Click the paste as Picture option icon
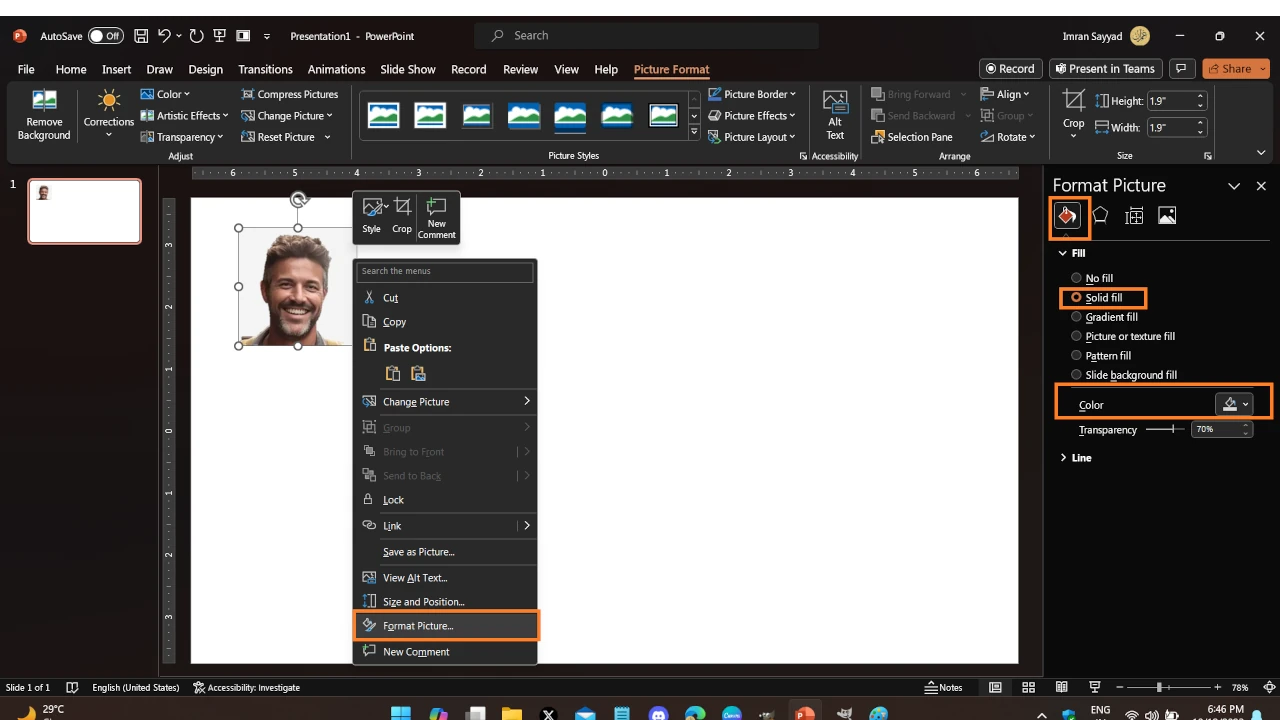This screenshot has width=1280, height=720. 418,374
